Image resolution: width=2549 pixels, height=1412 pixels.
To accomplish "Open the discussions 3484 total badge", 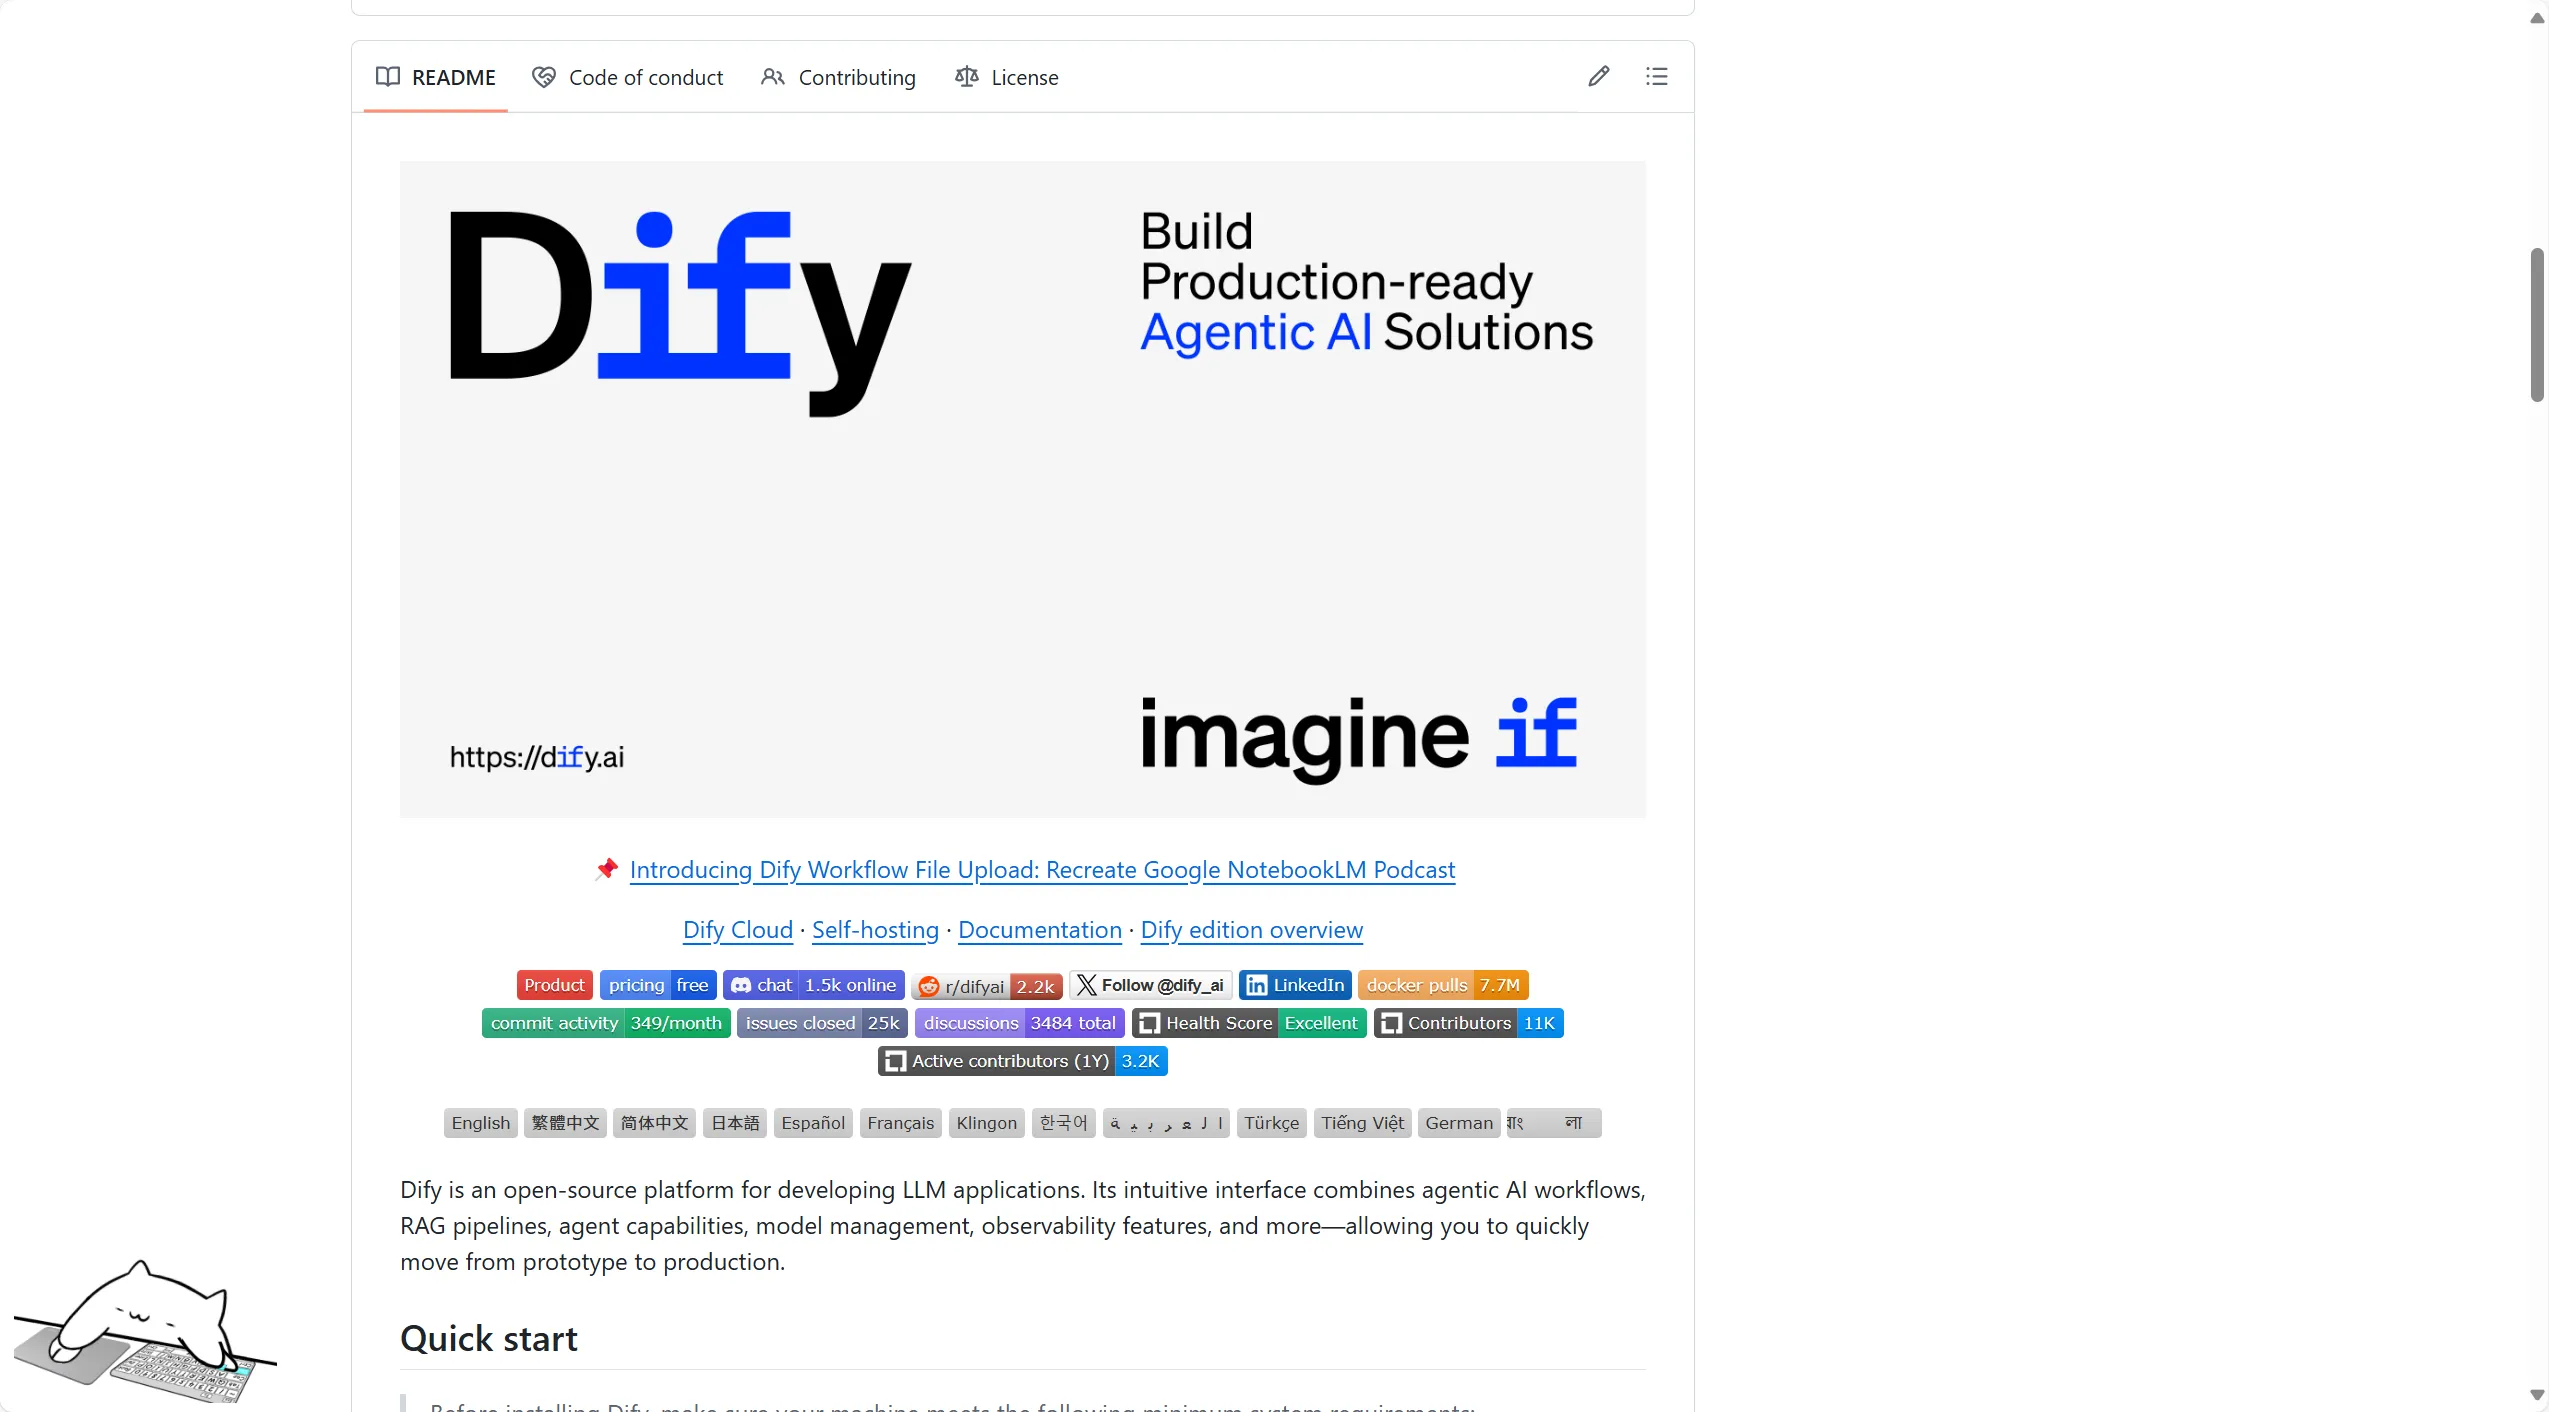I will pos(1020,1023).
